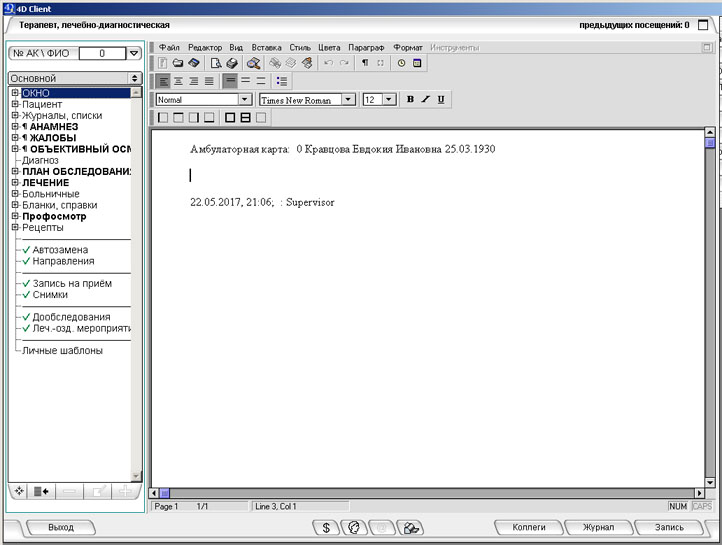This screenshot has width=722, height=545.
Task: Click the Журнал button
Action: [599, 527]
